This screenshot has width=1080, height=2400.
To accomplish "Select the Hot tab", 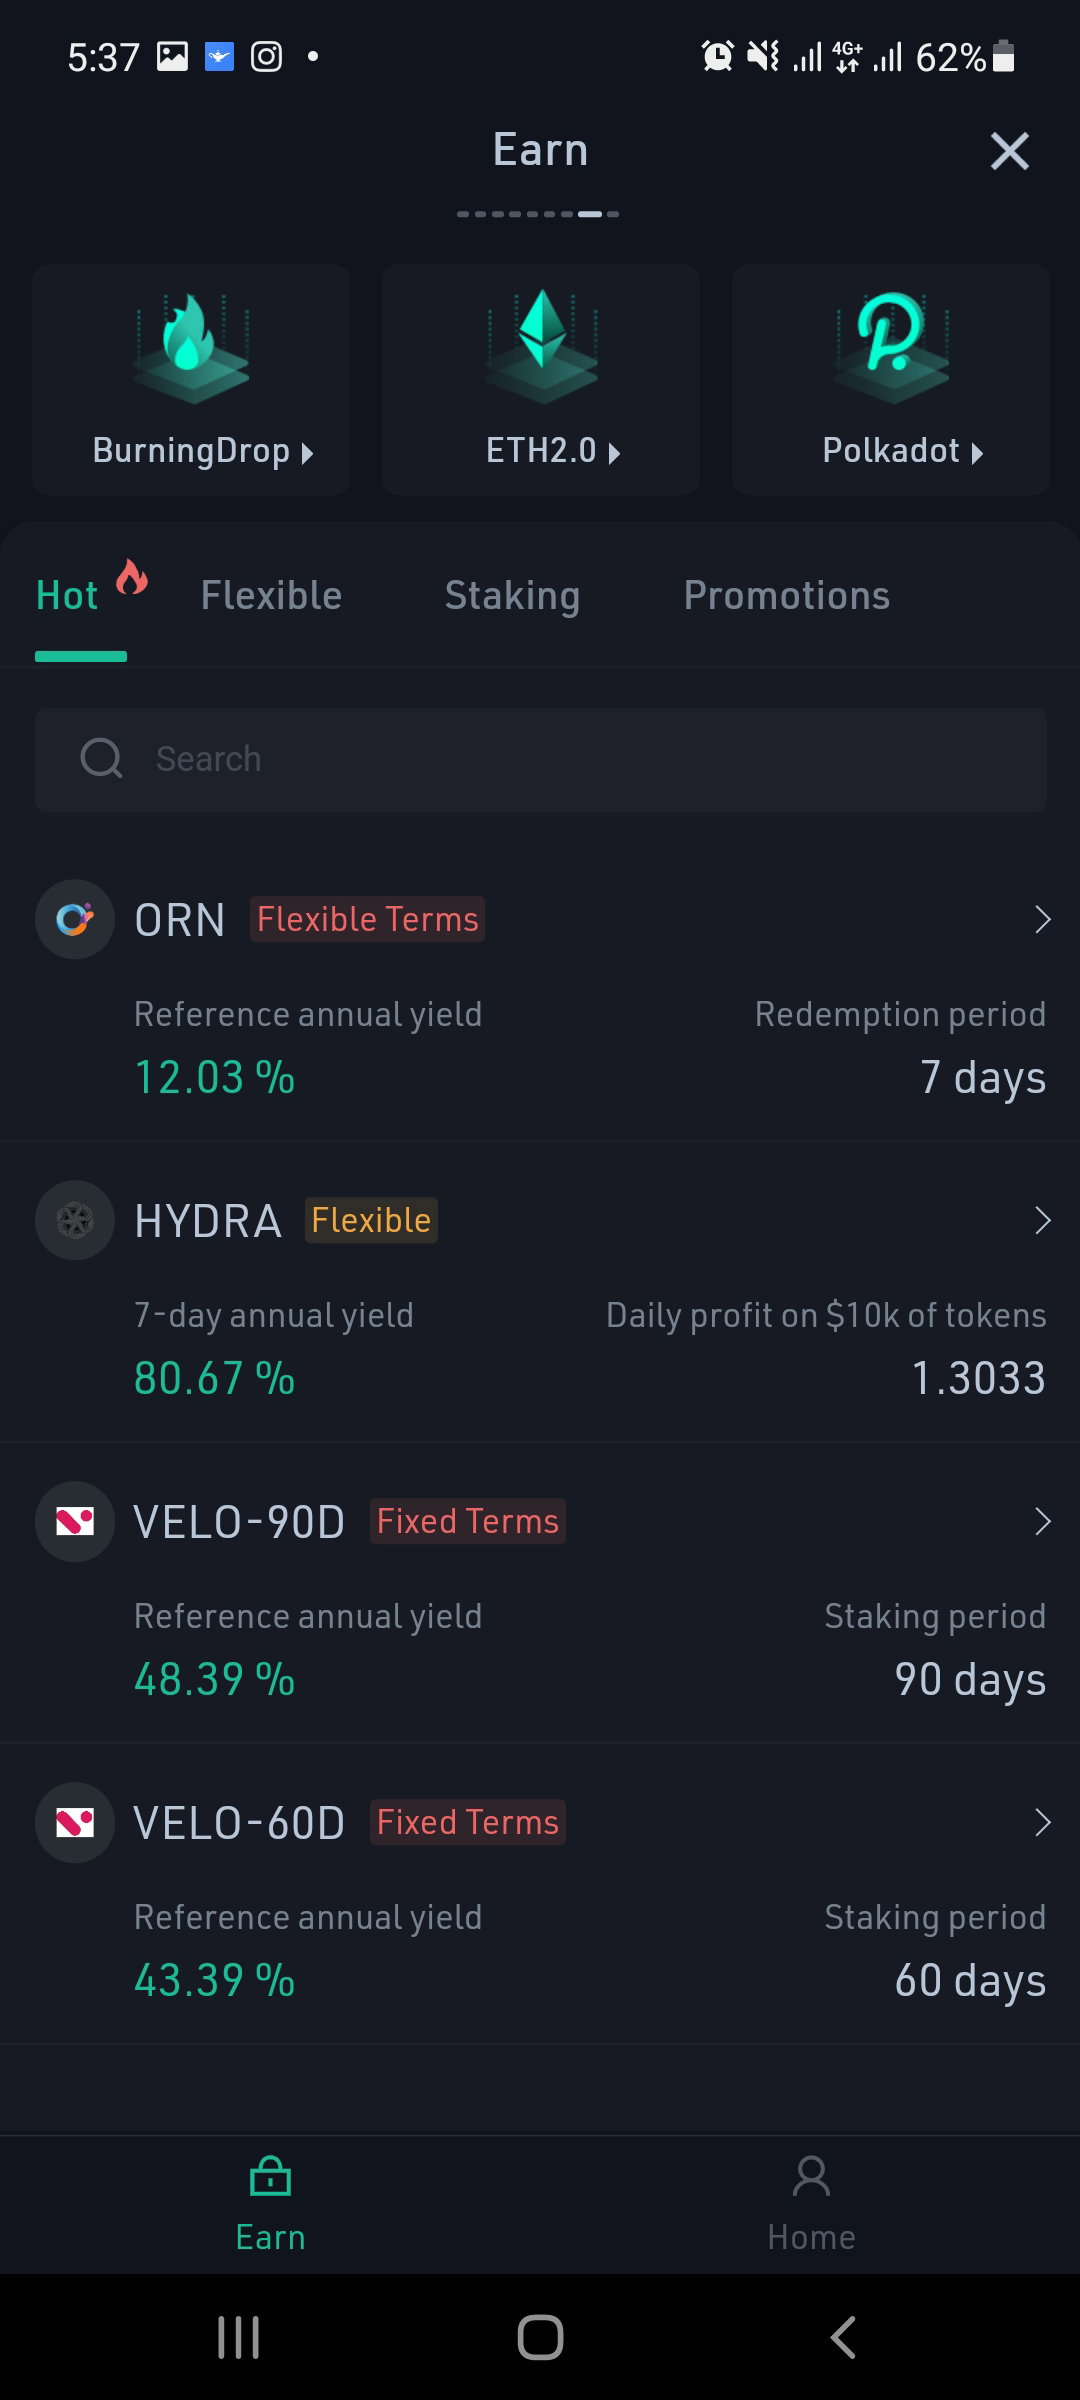I will [x=67, y=596].
